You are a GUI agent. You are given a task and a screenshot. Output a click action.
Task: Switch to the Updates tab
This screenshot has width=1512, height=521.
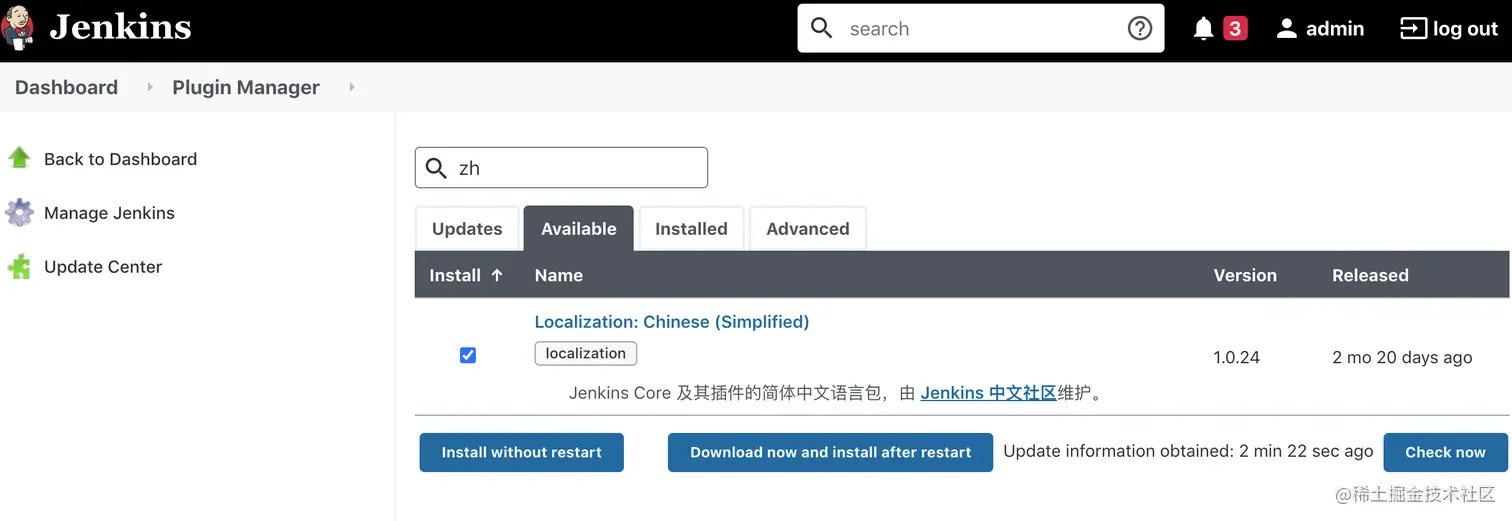(467, 229)
